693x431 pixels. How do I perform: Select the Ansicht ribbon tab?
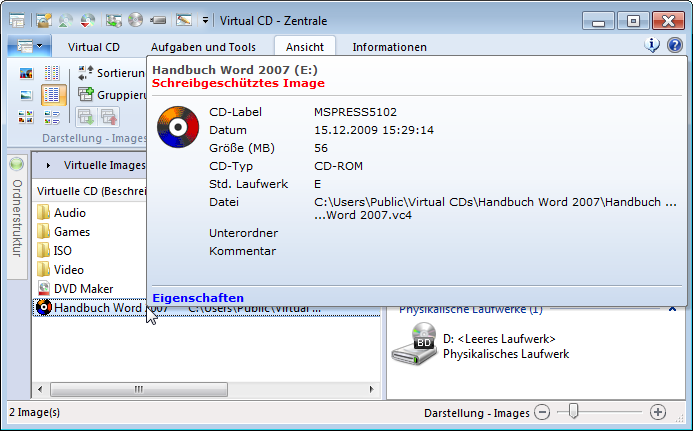coord(305,47)
